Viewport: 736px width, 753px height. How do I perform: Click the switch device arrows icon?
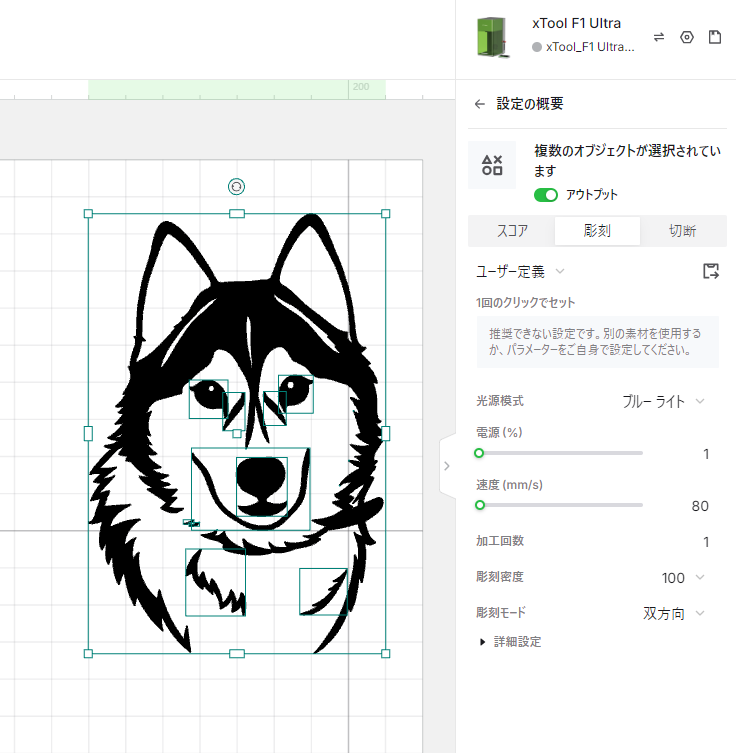[659, 37]
